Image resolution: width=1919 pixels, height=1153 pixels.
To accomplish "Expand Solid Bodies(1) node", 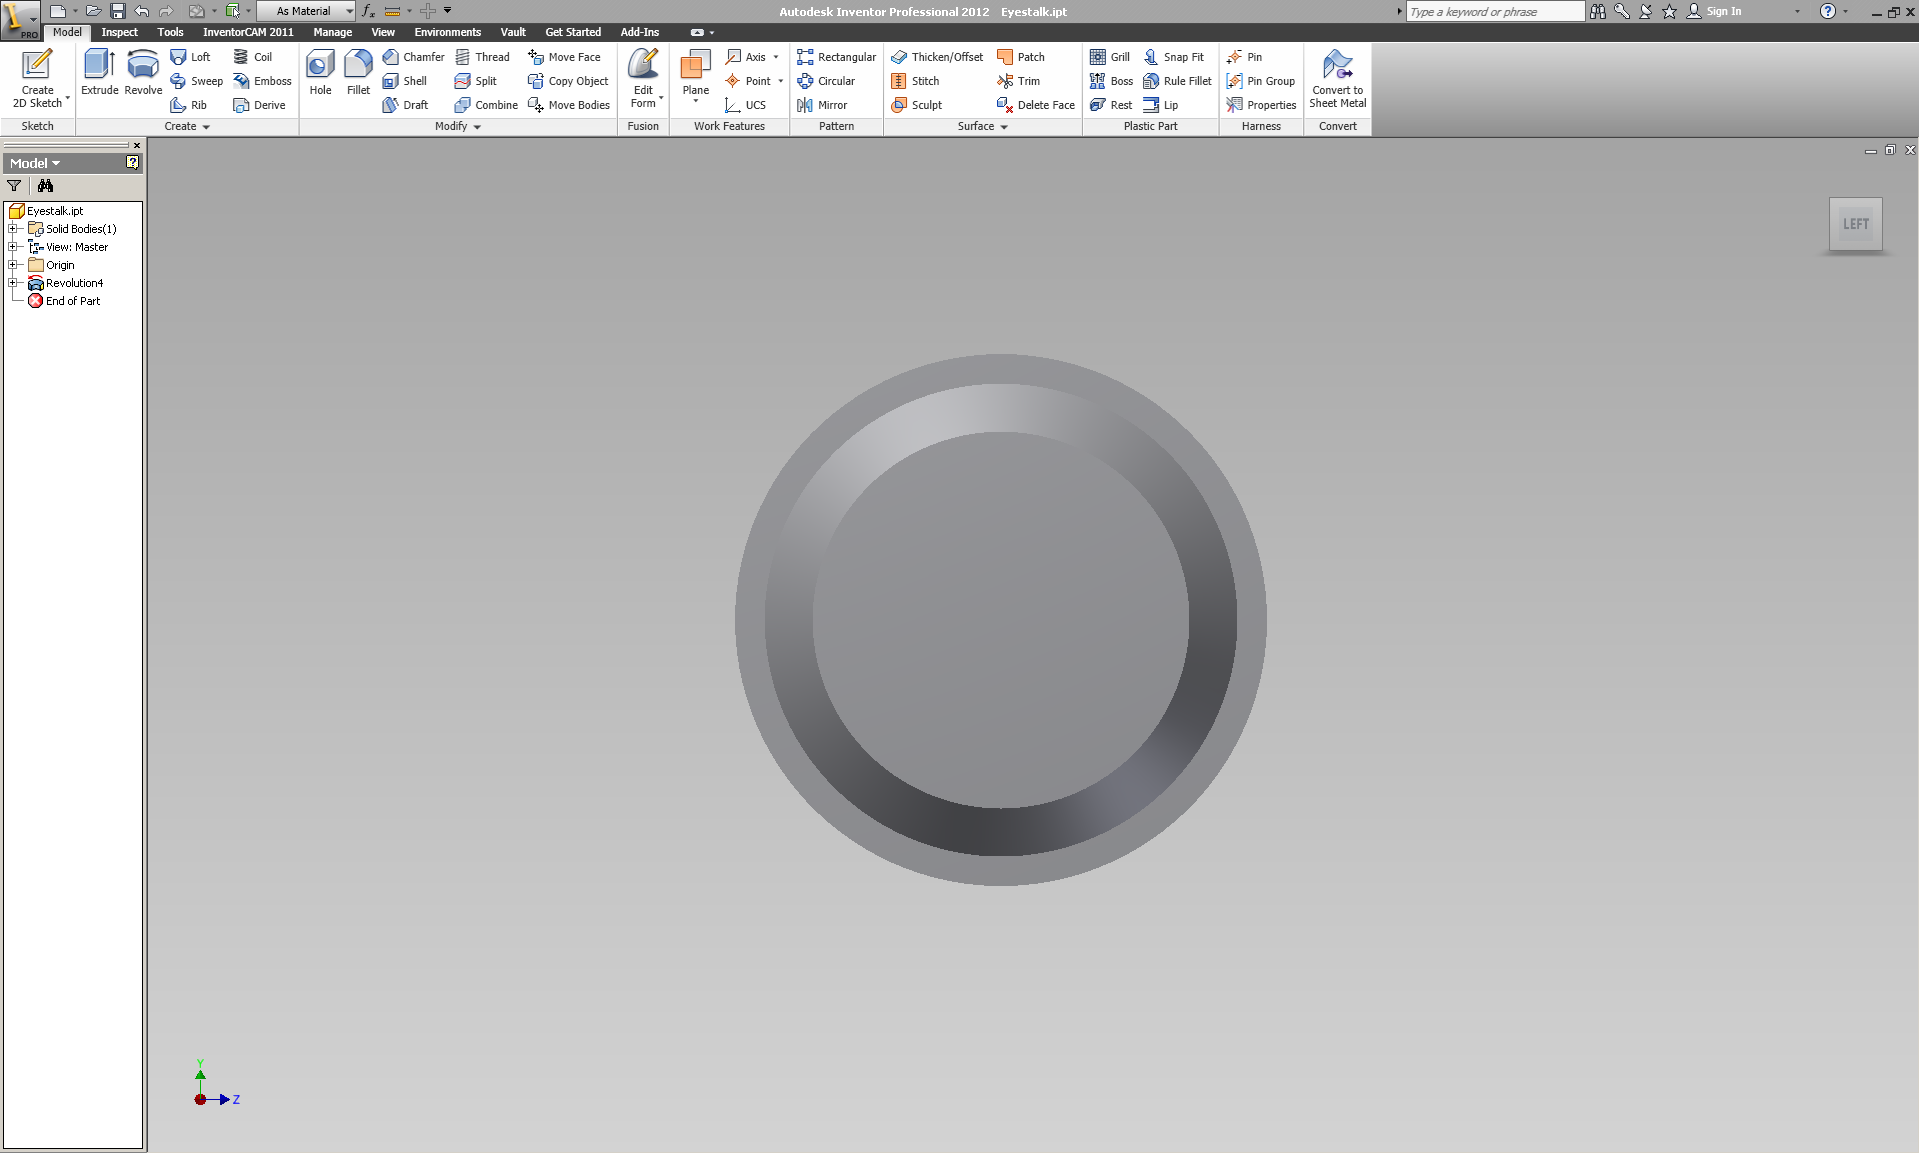I will pyautogui.click(x=14, y=229).
